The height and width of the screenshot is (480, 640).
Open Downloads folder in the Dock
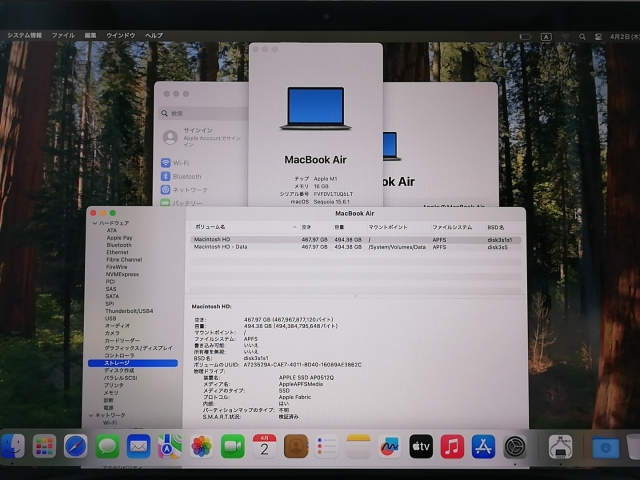click(606, 447)
